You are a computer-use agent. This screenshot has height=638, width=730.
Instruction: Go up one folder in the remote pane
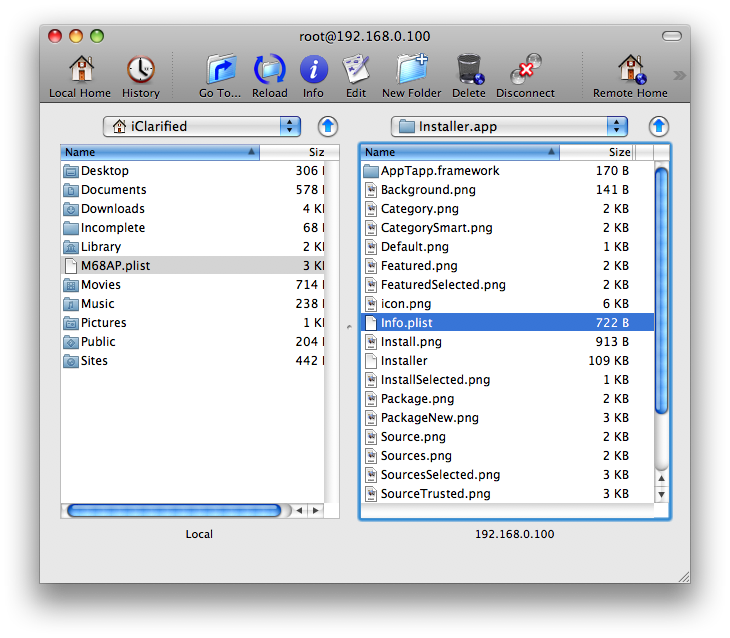point(658,127)
